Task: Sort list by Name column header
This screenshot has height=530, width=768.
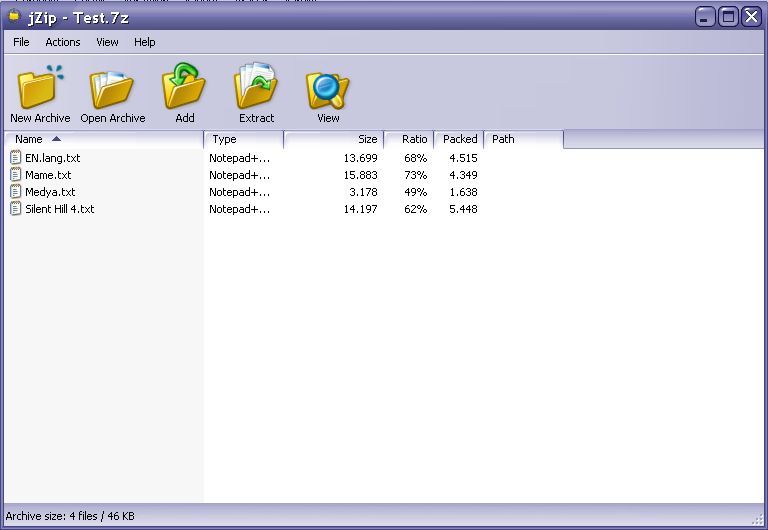Action: (103, 140)
